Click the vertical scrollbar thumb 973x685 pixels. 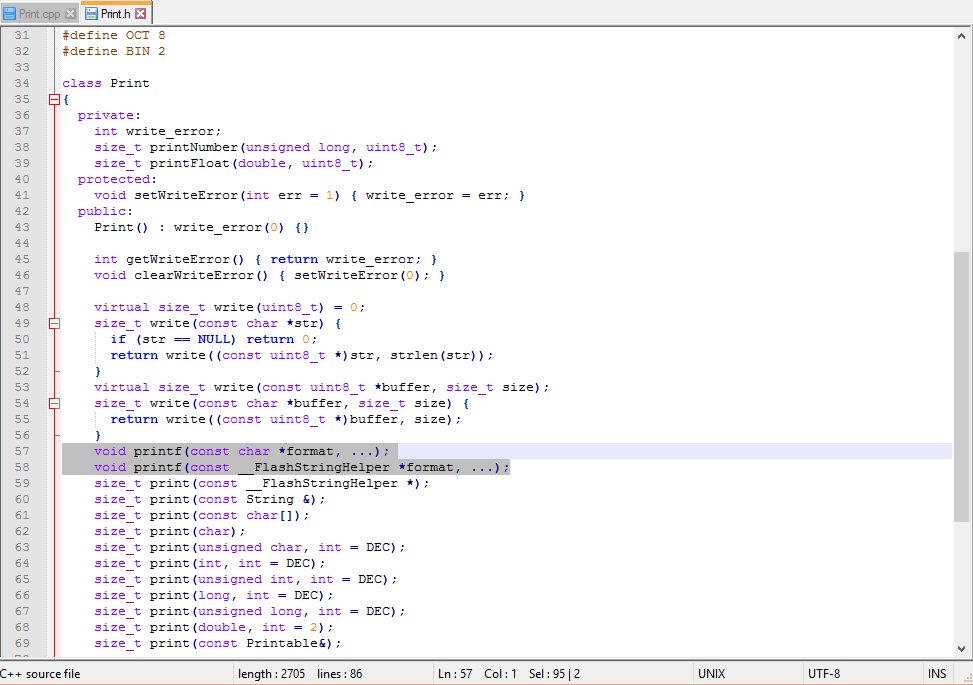tap(961, 387)
